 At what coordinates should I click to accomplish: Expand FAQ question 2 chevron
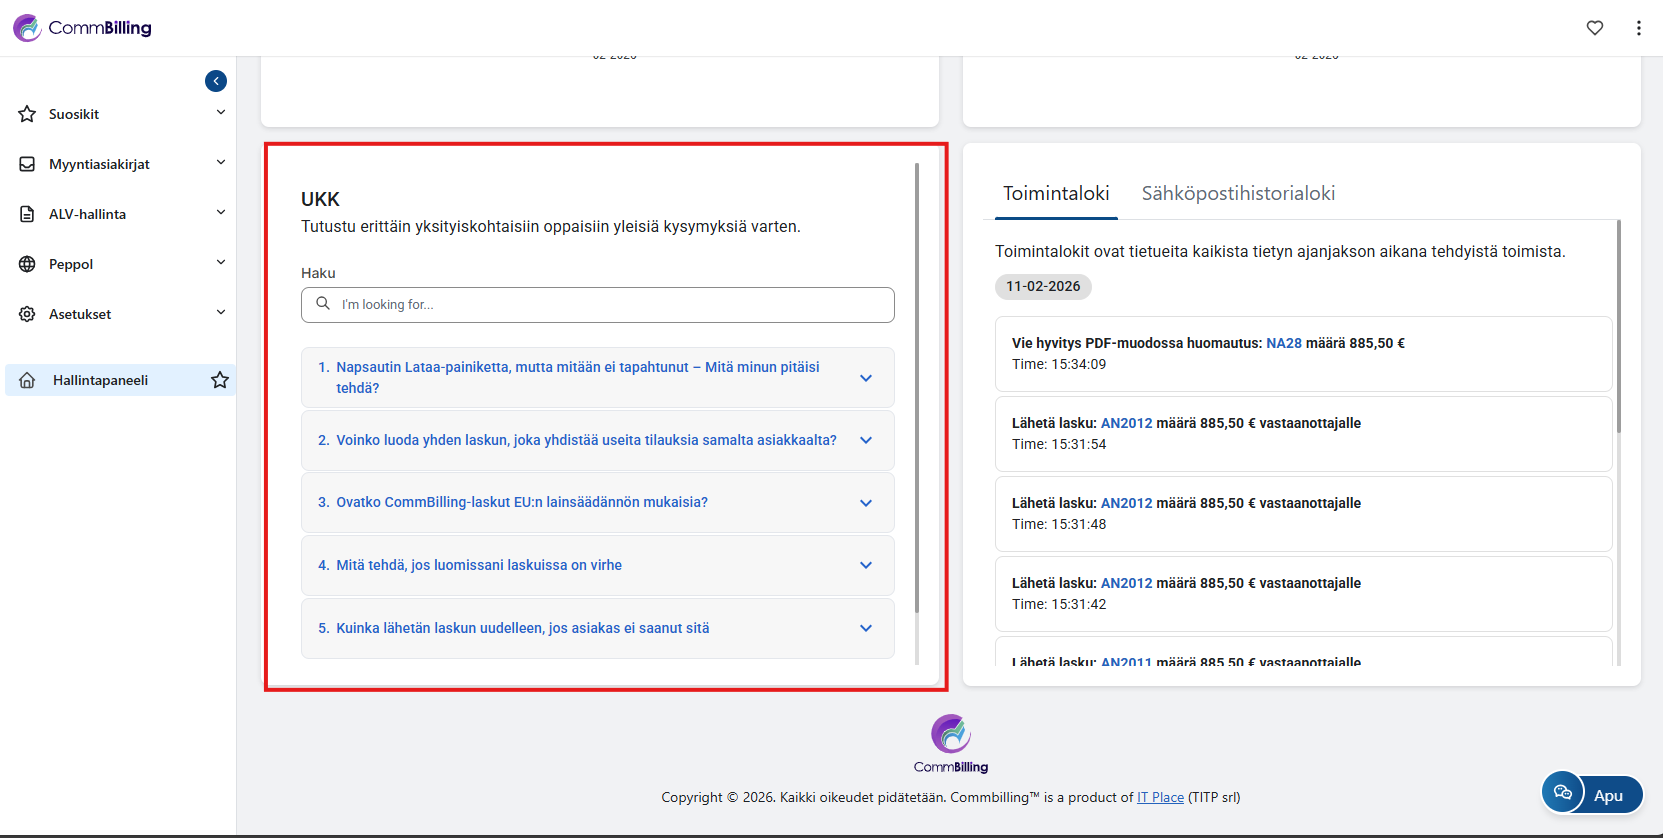866,440
